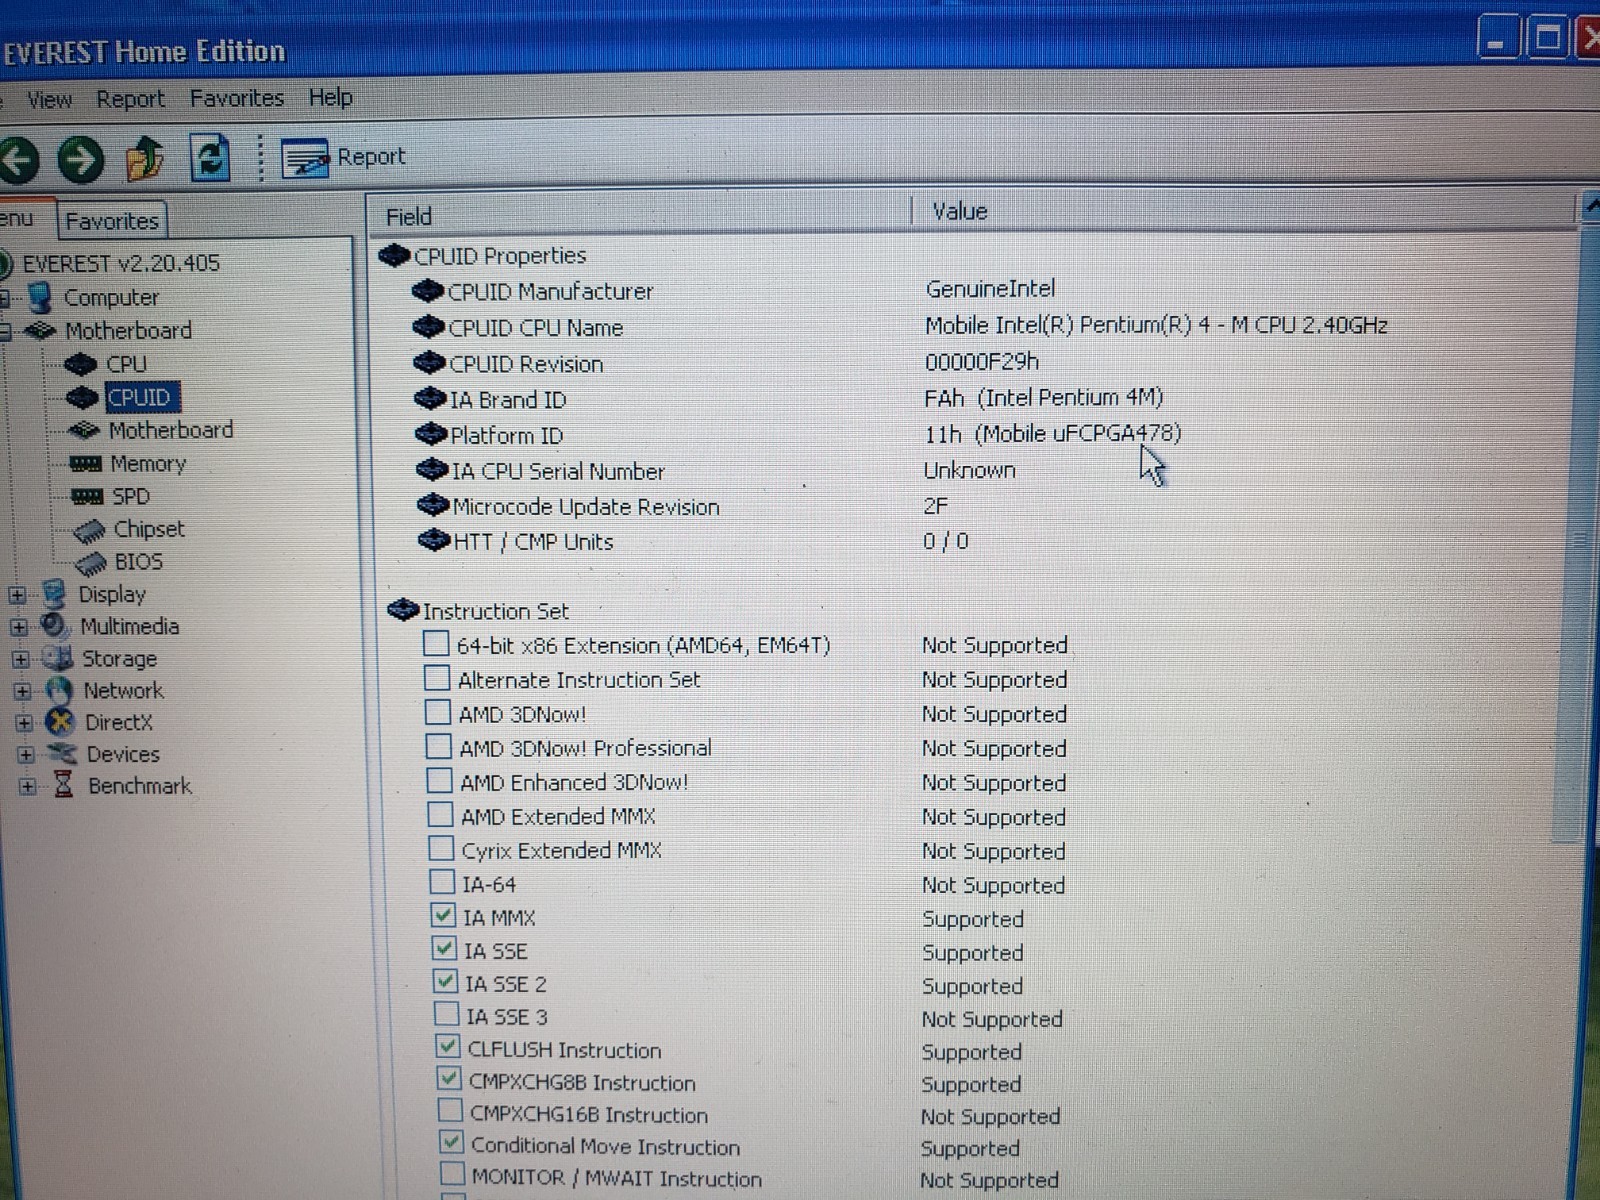Open the SPD module icon

tap(87, 497)
